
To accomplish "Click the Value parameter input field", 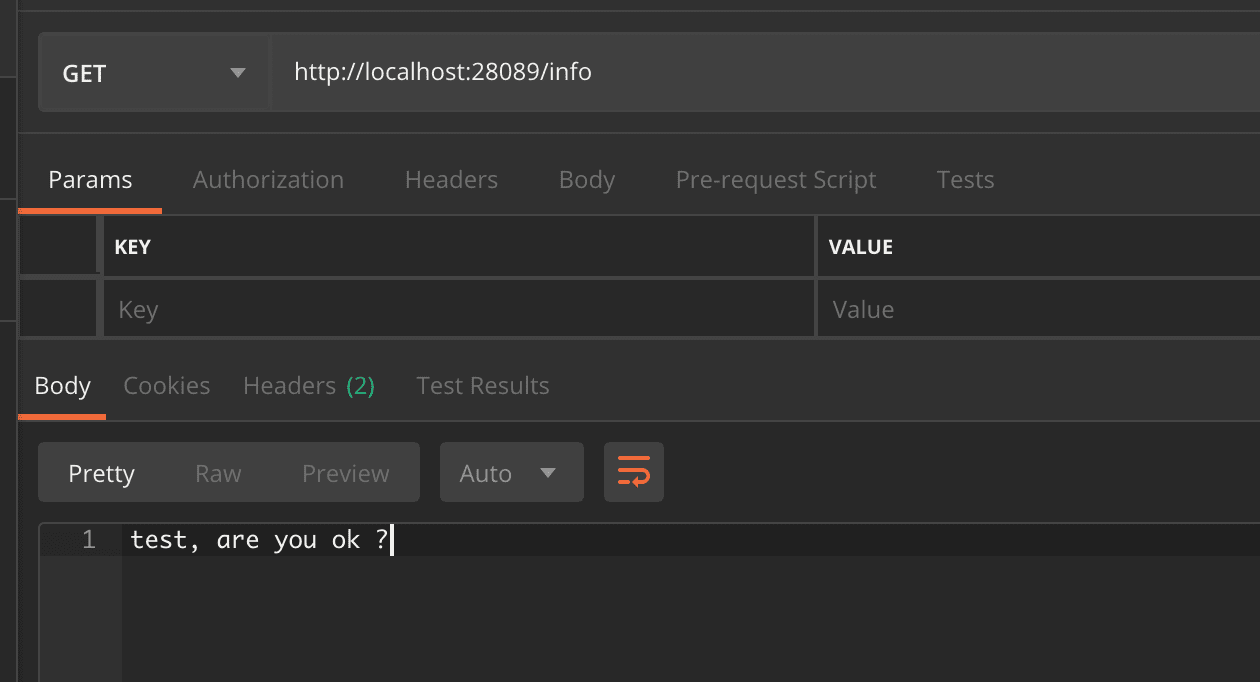I will [1035, 310].
